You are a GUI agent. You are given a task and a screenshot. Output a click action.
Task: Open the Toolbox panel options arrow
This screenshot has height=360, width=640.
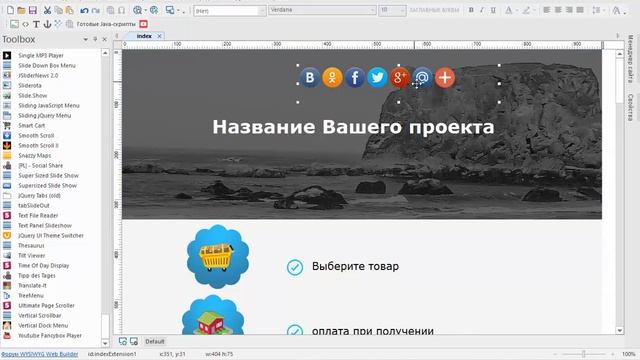[86, 39]
